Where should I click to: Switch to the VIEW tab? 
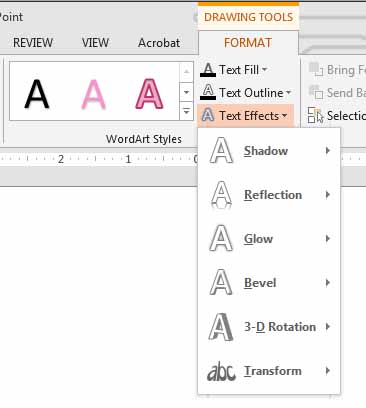click(x=95, y=43)
